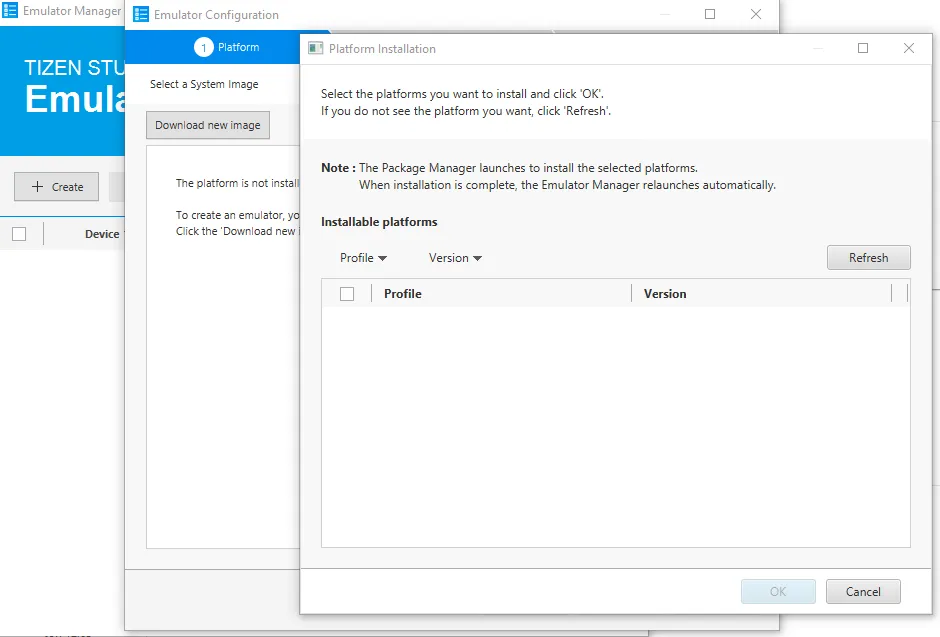
Task: Click Download new image in Emulator Configuration
Action: [207, 125]
